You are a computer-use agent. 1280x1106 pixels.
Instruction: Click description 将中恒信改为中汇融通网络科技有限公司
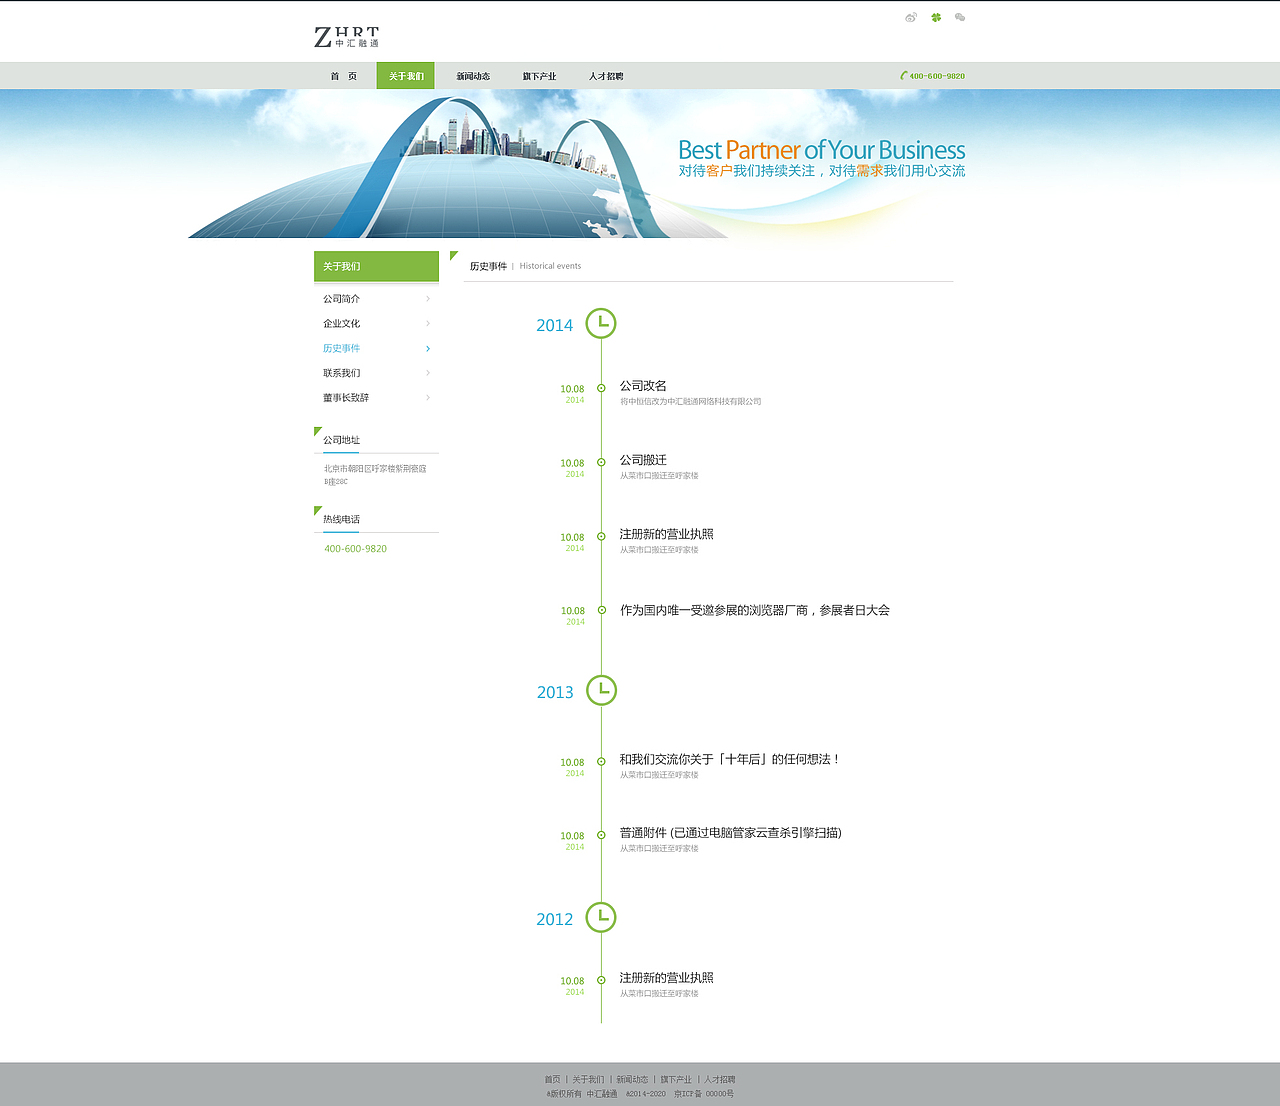pos(690,402)
